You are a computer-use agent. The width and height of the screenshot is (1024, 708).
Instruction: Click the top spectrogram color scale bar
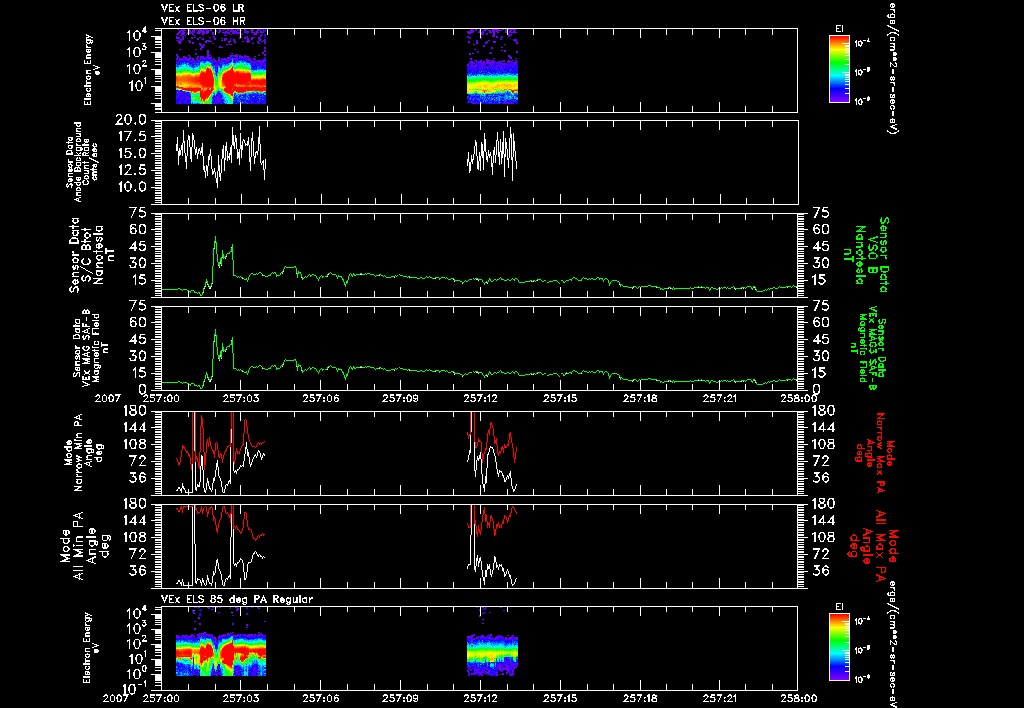click(839, 69)
